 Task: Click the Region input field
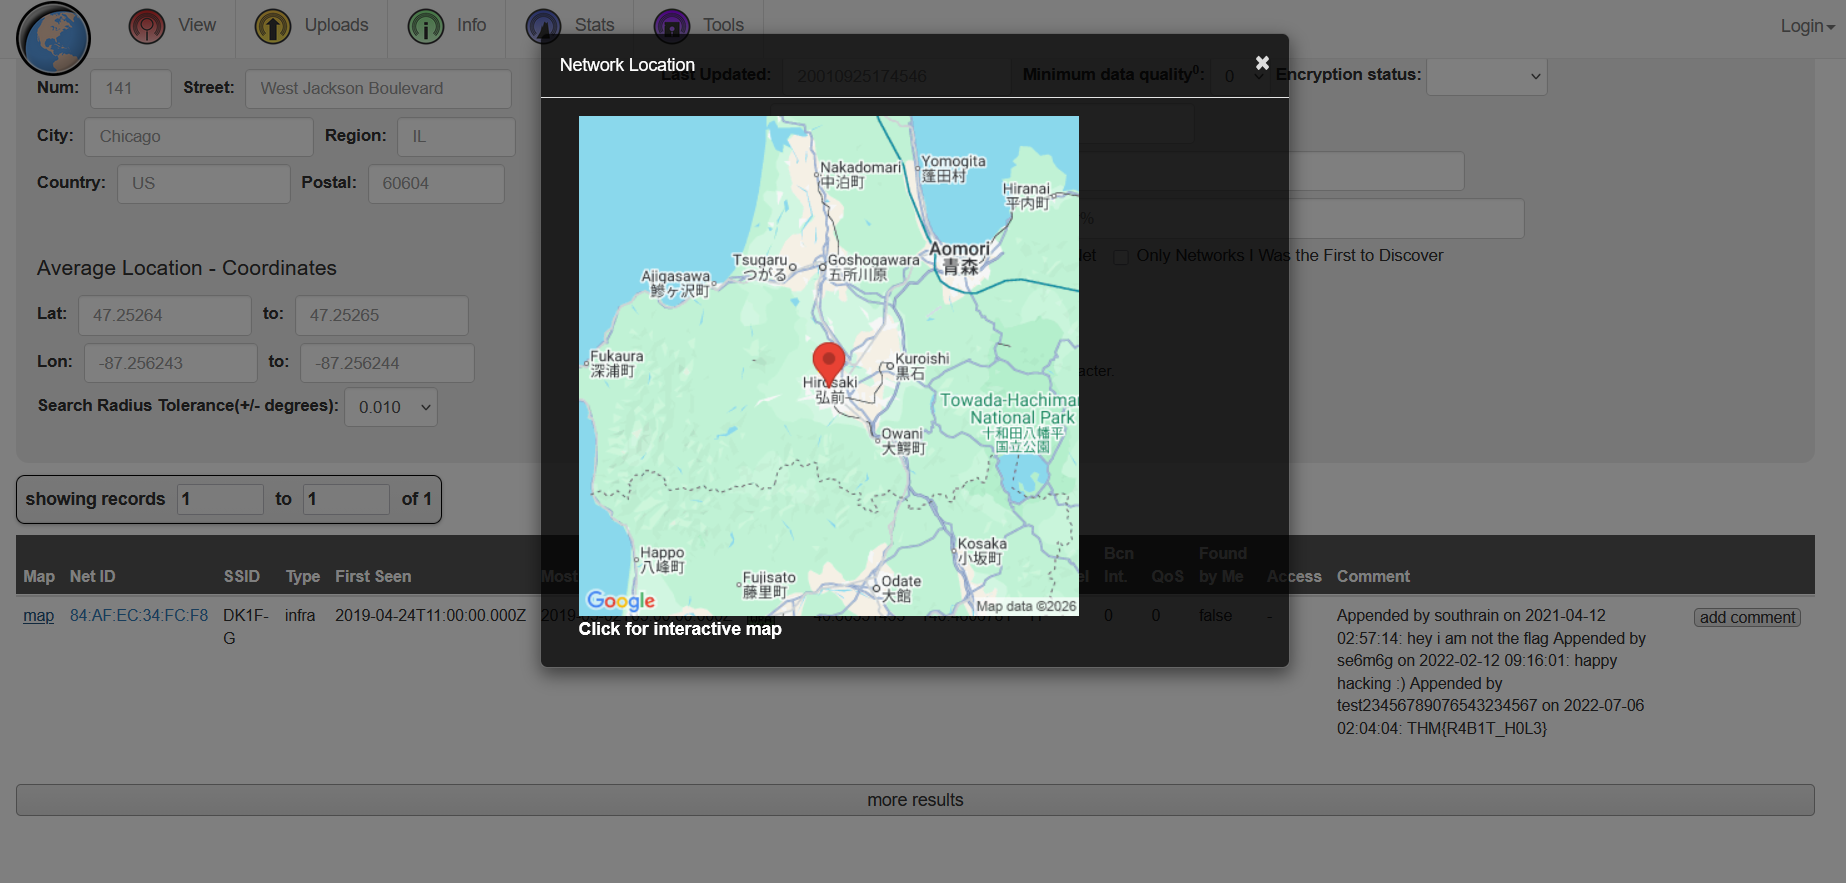click(x=456, y=137)
